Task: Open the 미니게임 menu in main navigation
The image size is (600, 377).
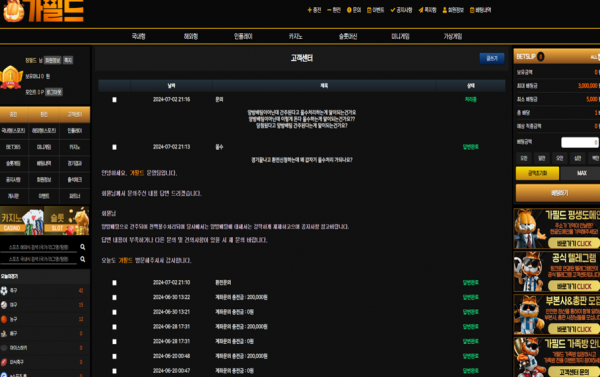Action: 400,36
